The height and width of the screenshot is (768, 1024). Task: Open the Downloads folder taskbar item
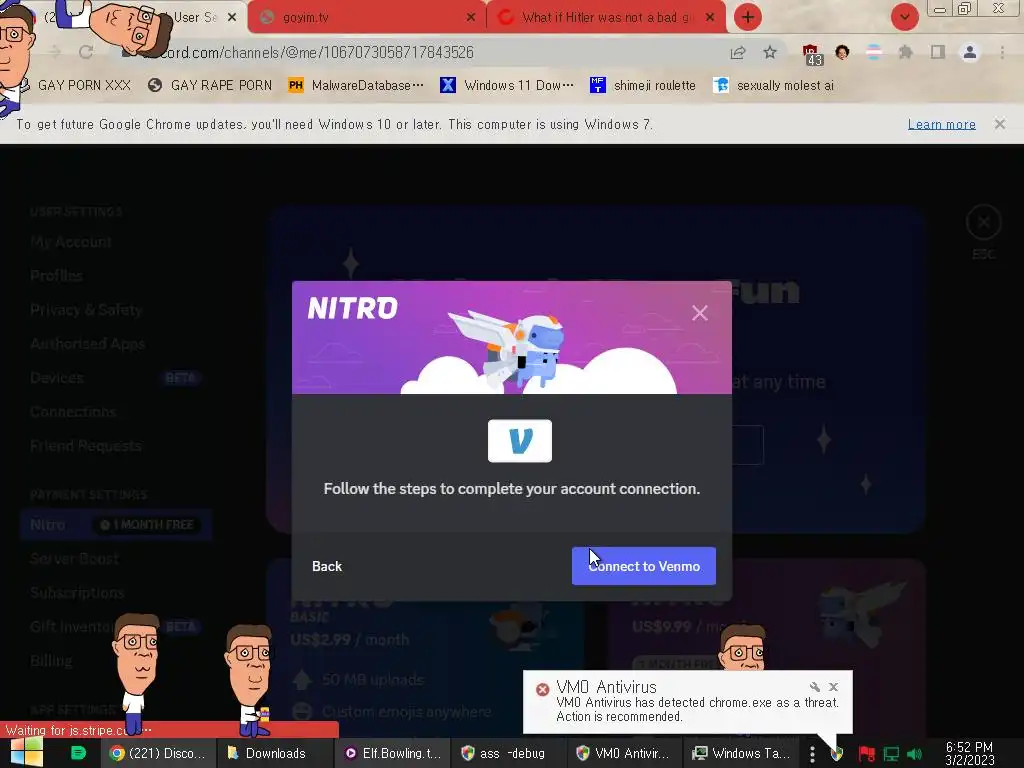(x=274, y=753)
